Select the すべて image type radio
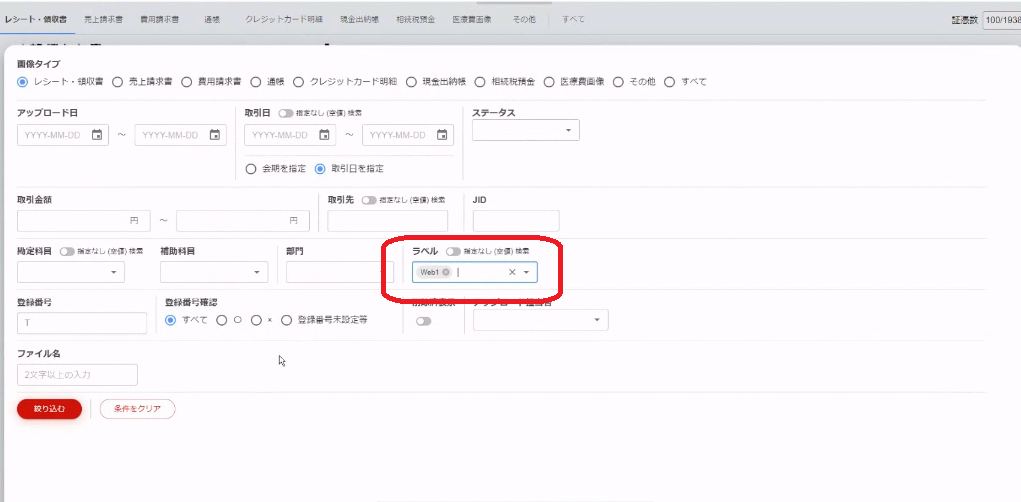Viewport: 1021px width, 502px height. pyautogui.click(x=669, y=82)
